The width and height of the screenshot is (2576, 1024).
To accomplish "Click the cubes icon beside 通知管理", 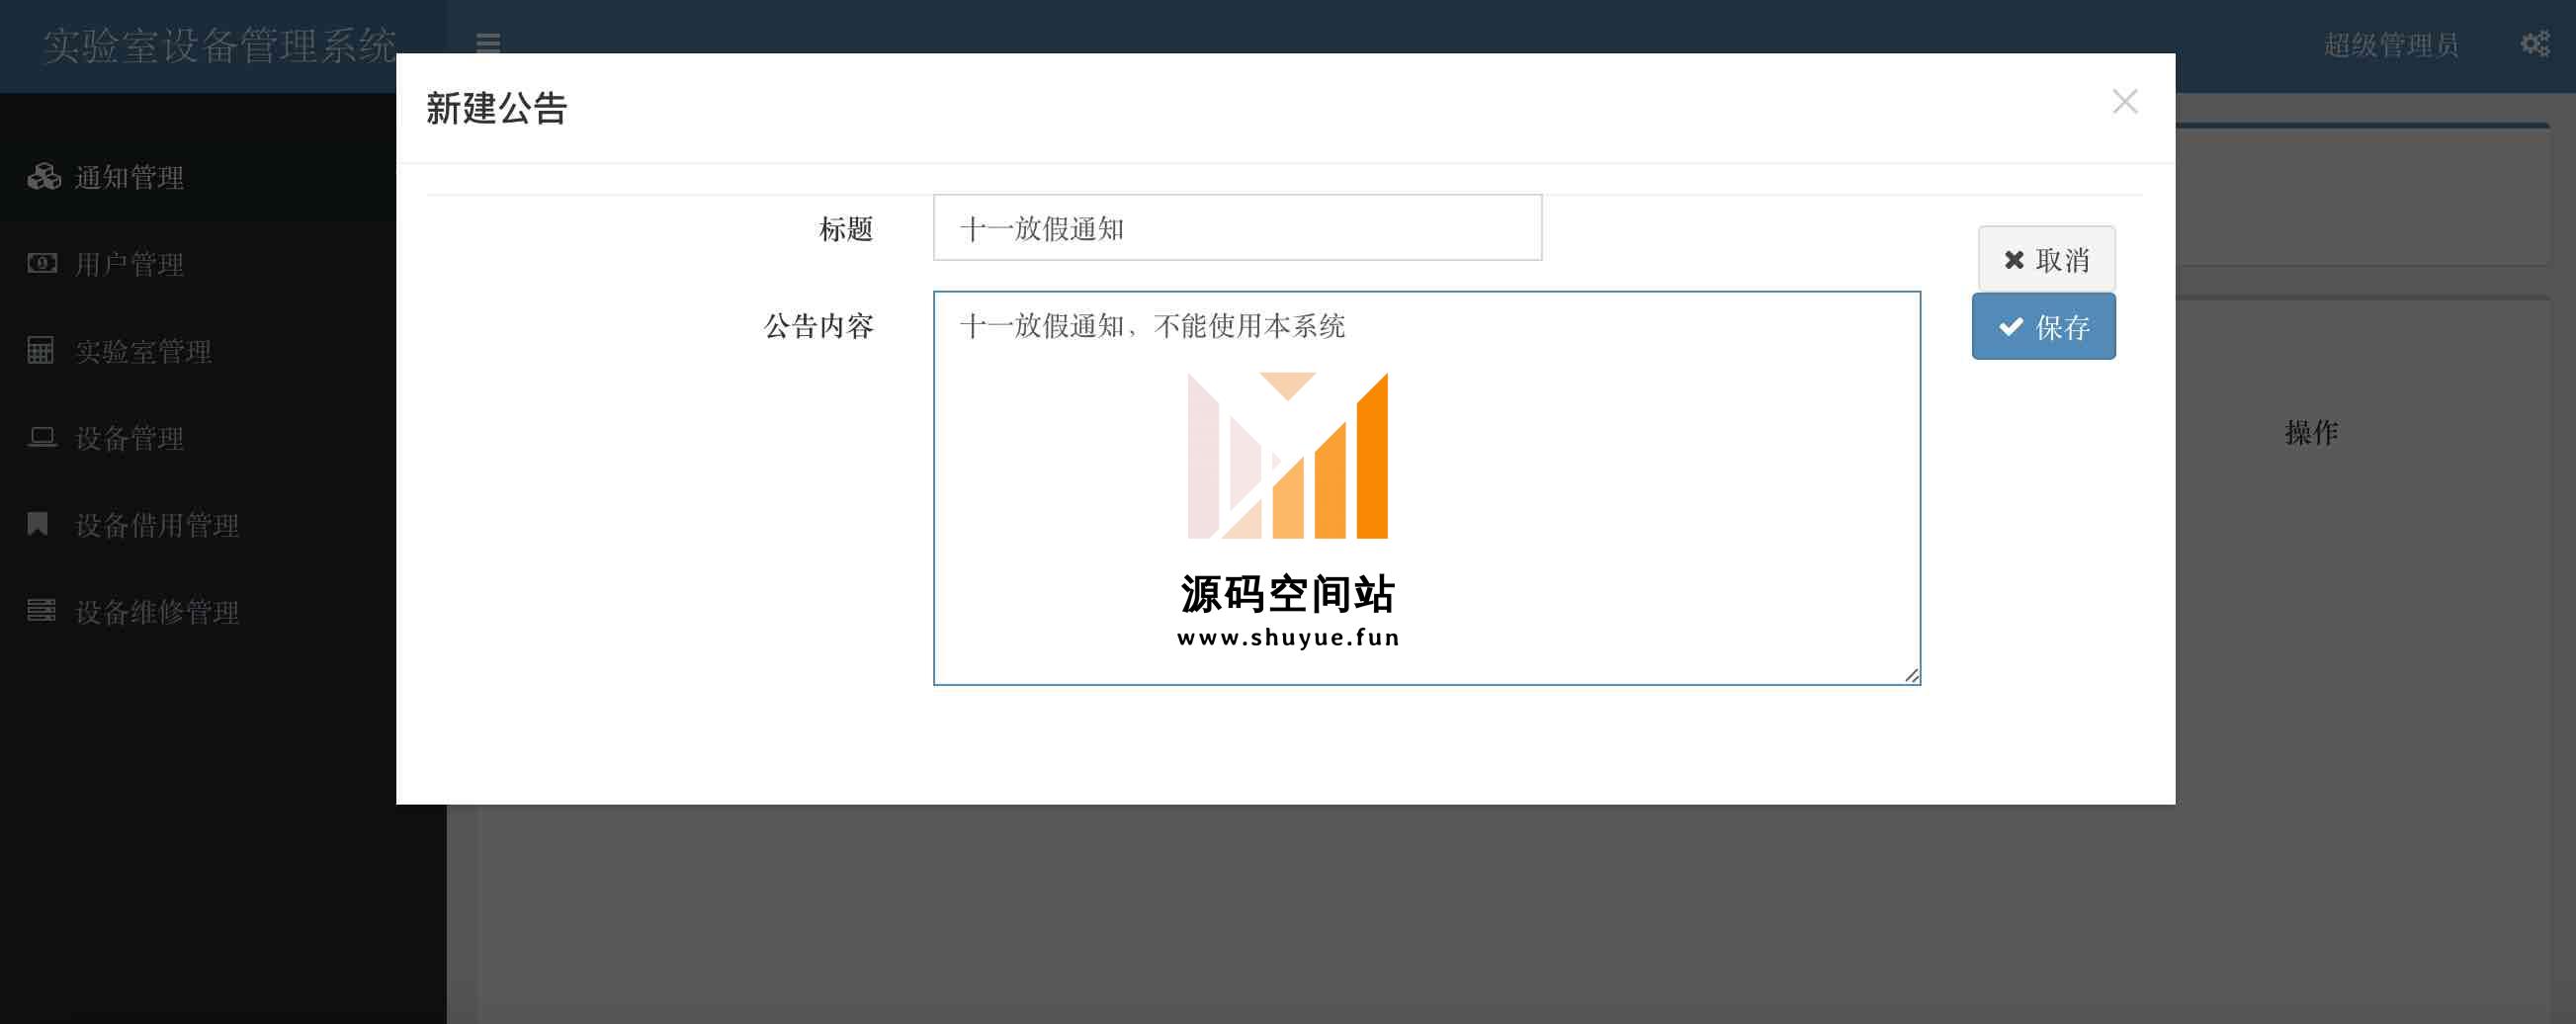I will (43, 176).
